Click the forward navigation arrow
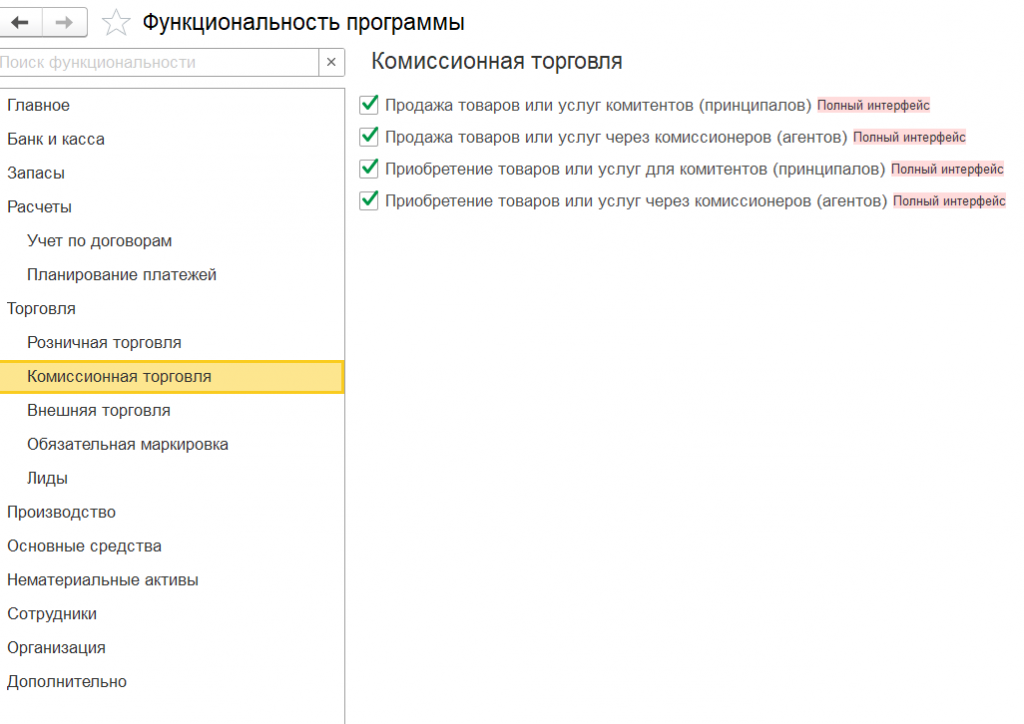Image resolution: width=1024 pixels, height=724 pixels. [64, 22]
